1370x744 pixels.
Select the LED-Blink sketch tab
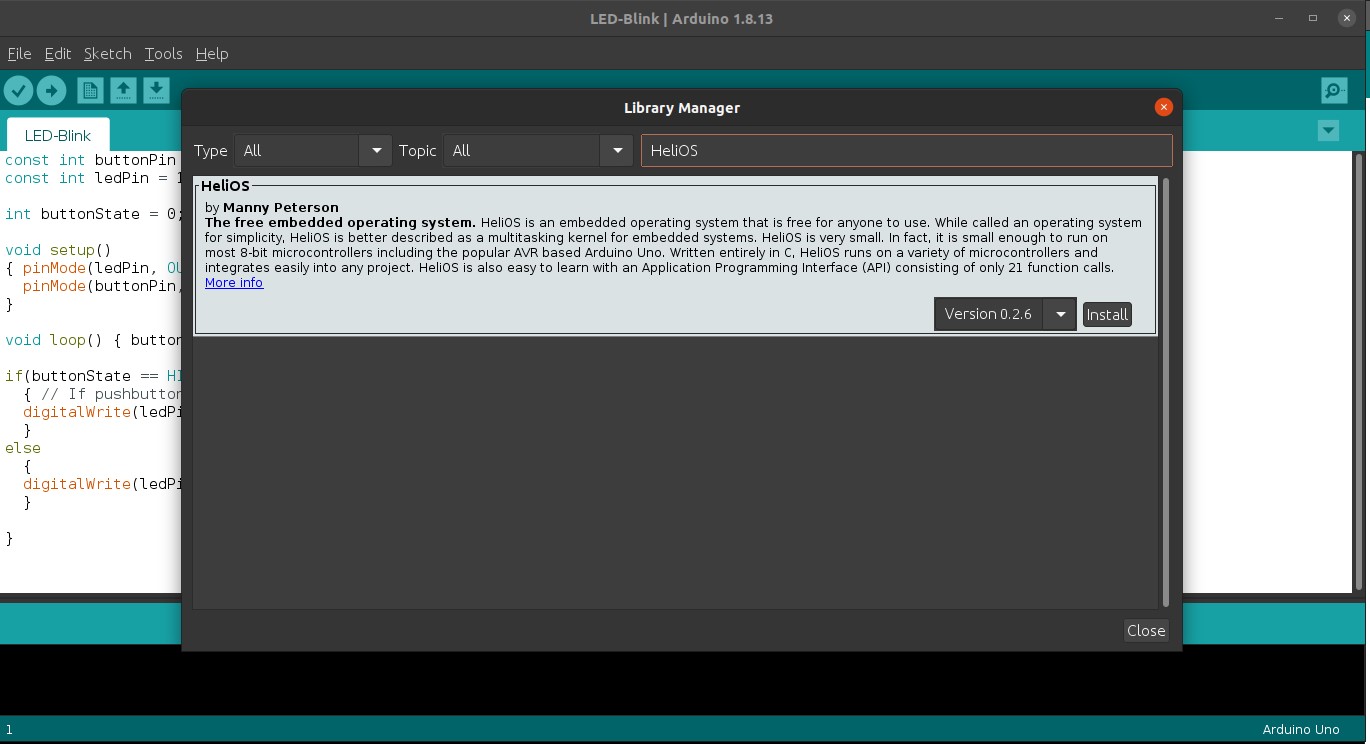click(x=58, y=136)
